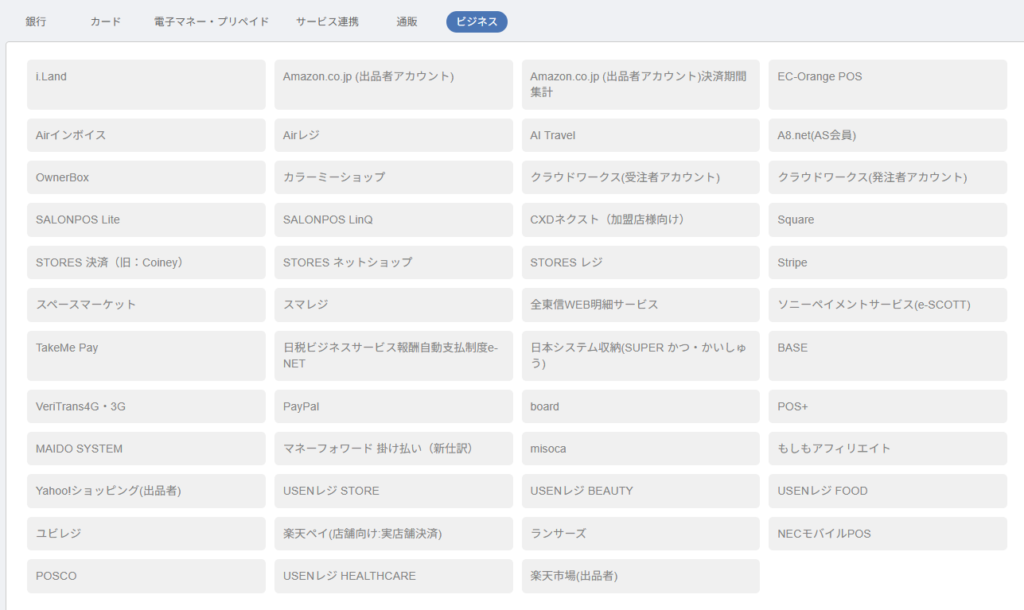Pick EC-Orange POS
The height and width of the screenshot is (610, 1024).
[x=888, y=84]
